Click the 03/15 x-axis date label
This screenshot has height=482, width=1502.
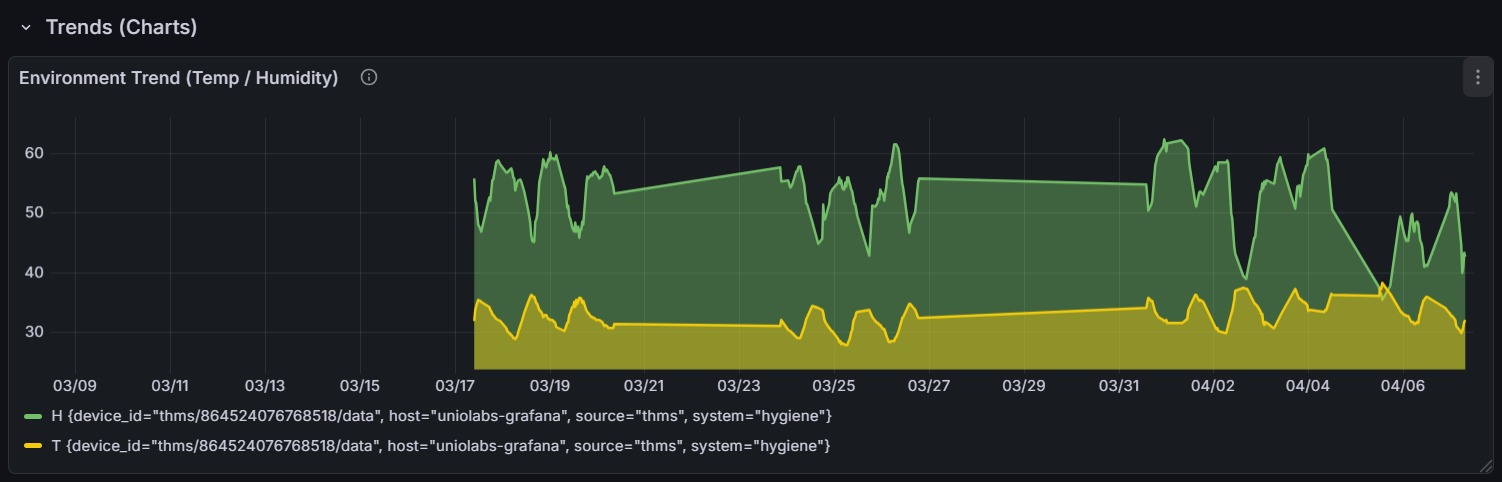[360, 385]
